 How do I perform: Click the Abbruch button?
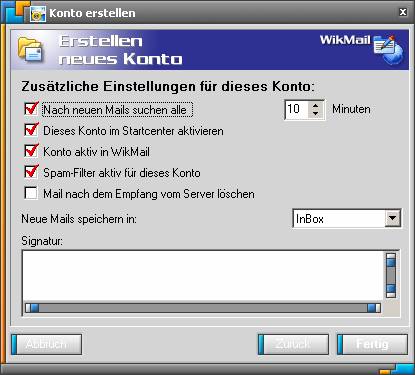[47, 344]
